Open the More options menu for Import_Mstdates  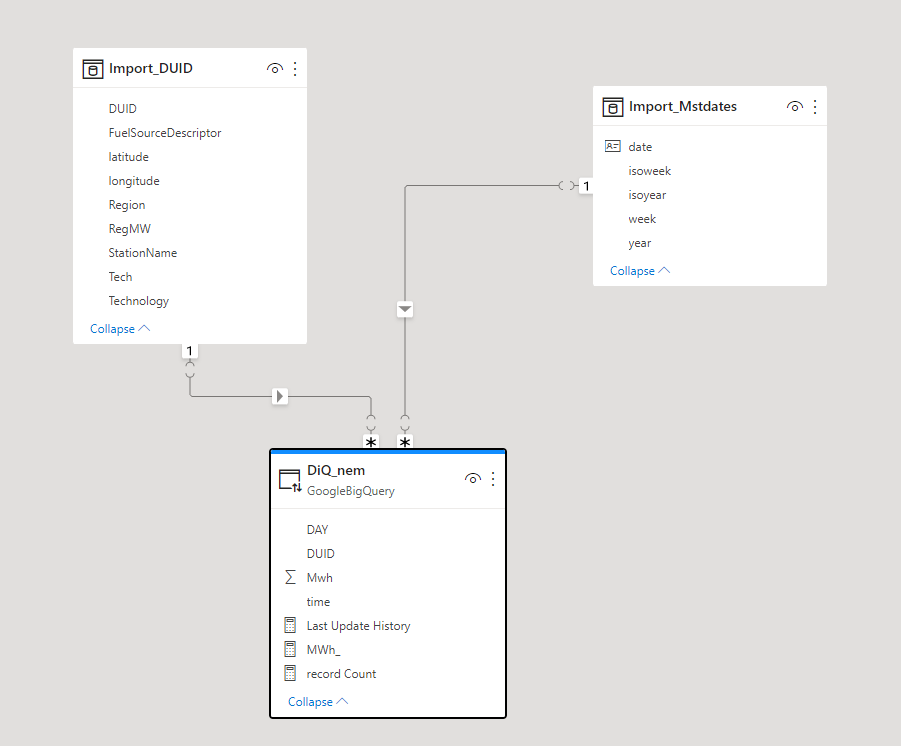[814, 106]
